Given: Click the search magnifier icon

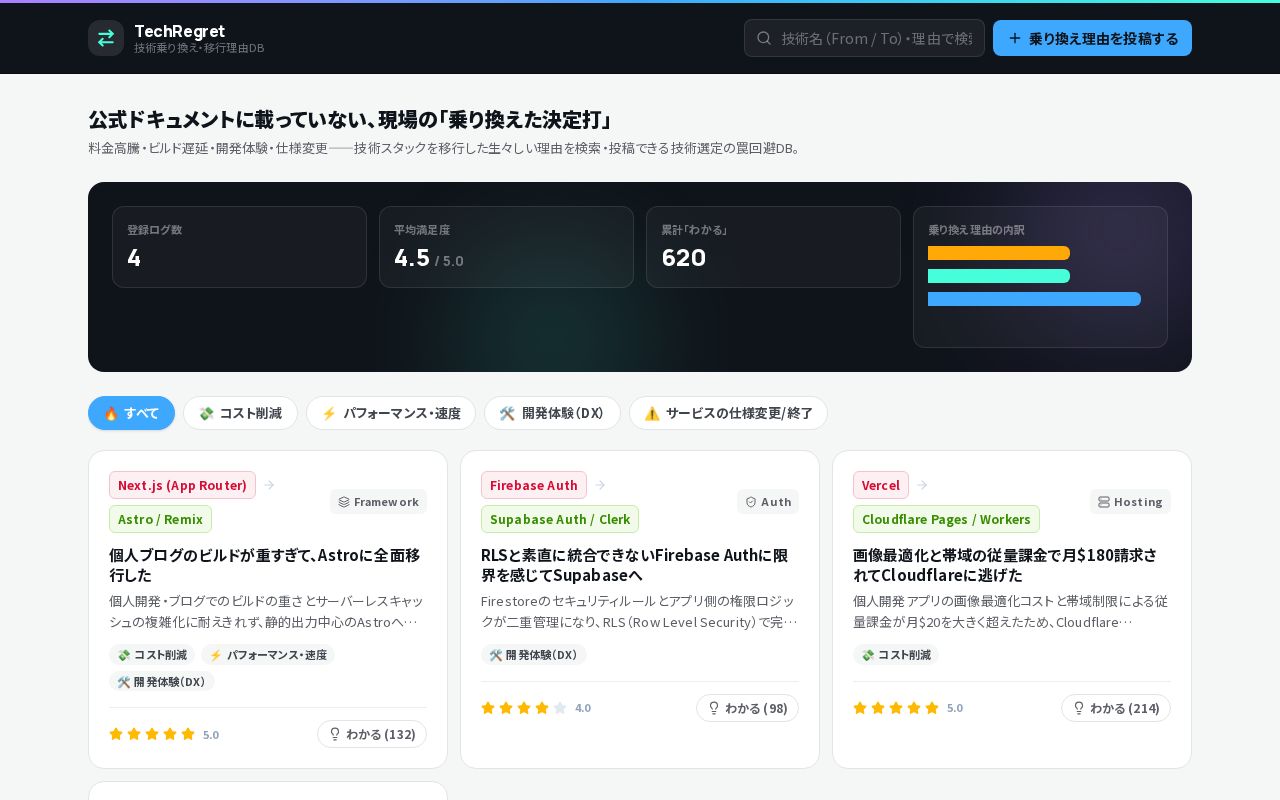Looking at the screenshot, I should tap(764, 38).
